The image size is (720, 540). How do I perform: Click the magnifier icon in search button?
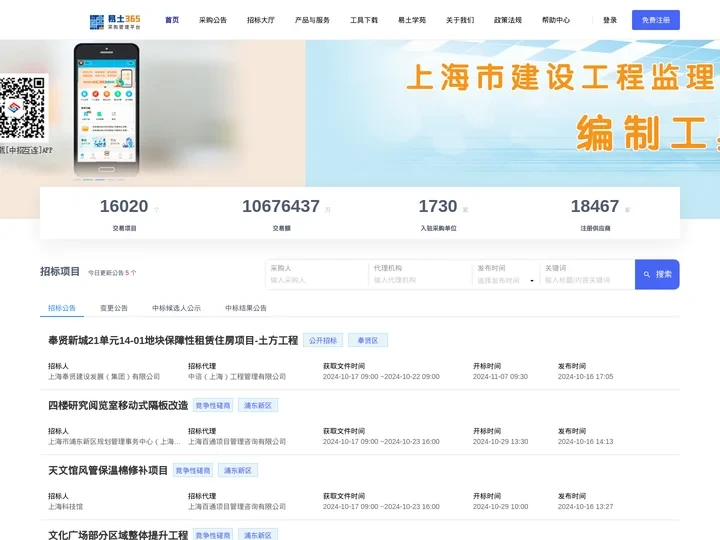pyautogui.click(x=647, y=274)
